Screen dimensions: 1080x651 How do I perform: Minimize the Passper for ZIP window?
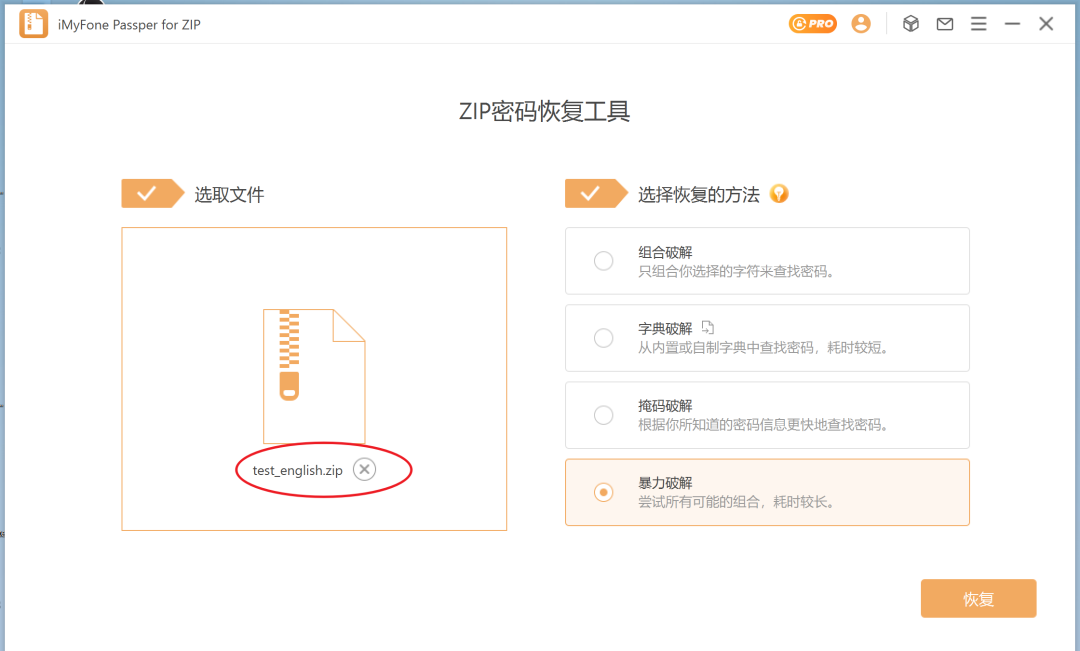point(1012,24)
